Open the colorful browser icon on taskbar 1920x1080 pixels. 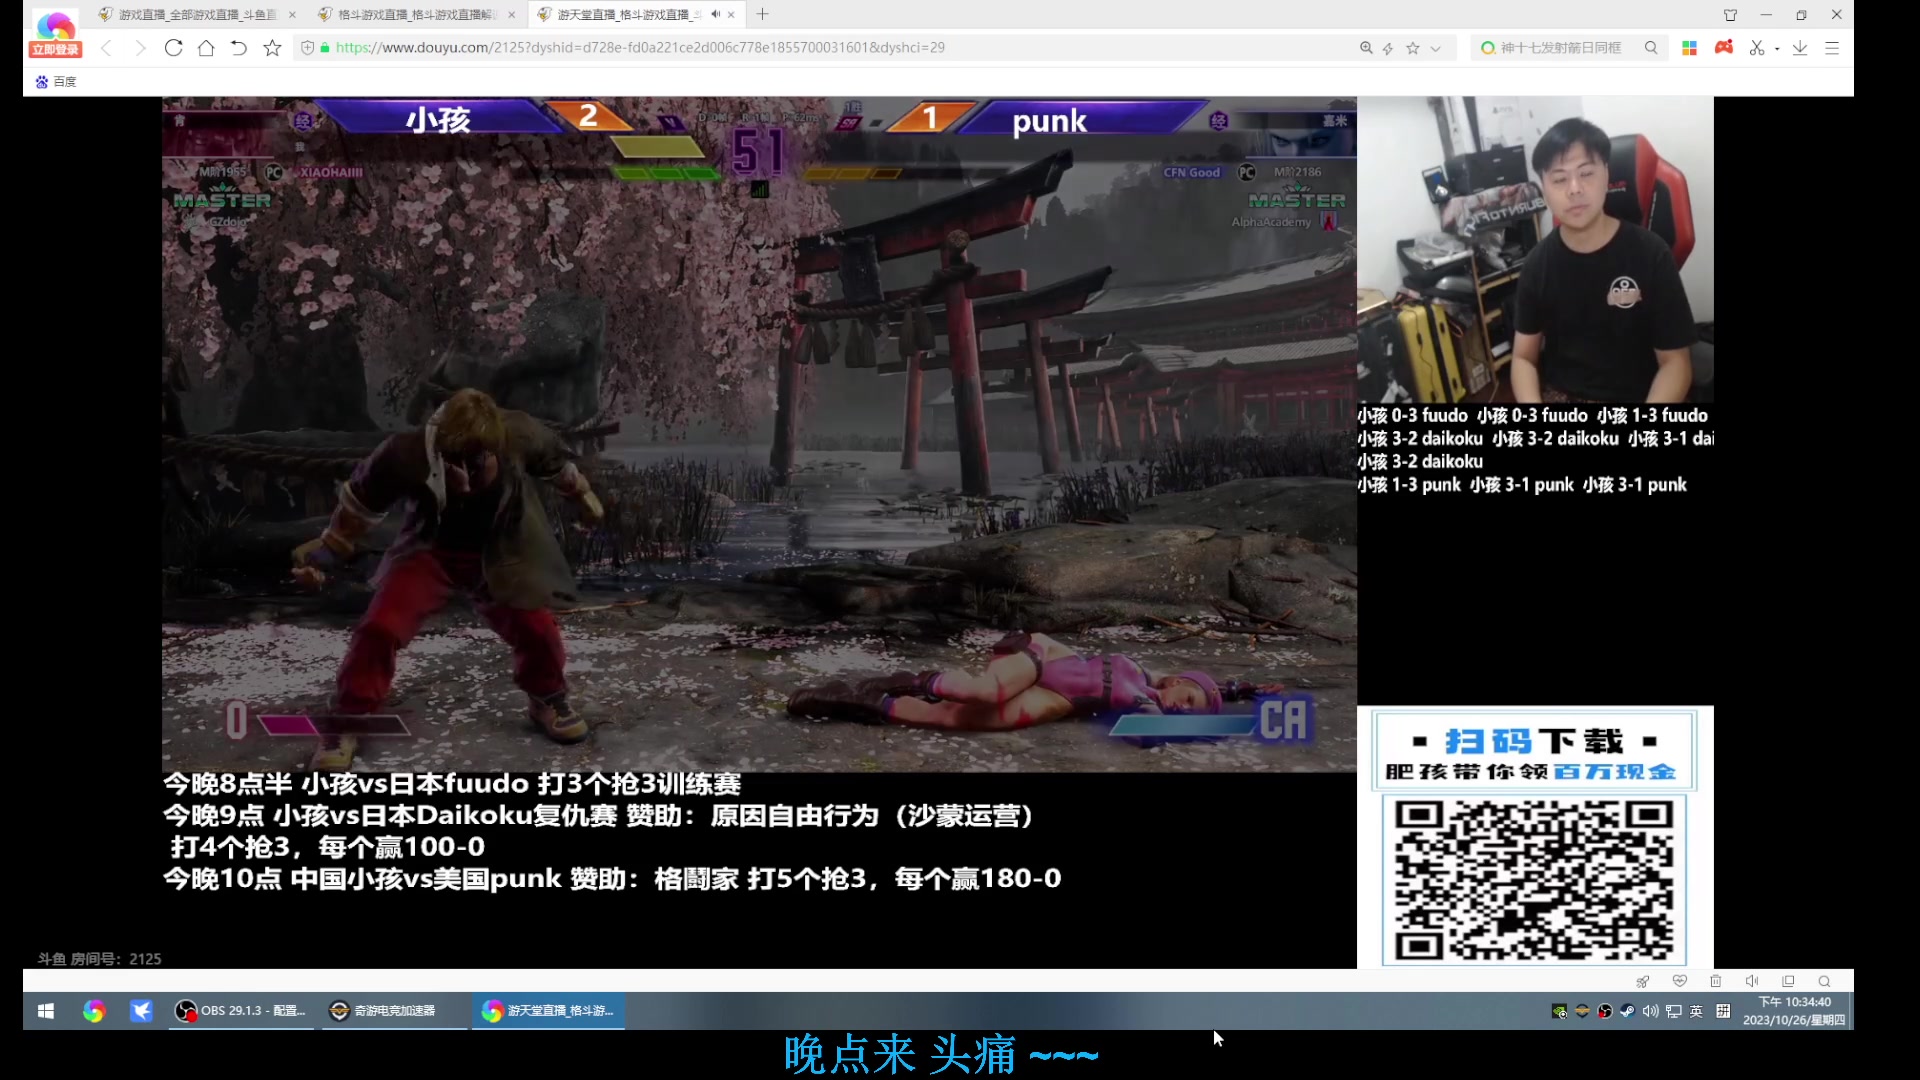click(94, 1011)
